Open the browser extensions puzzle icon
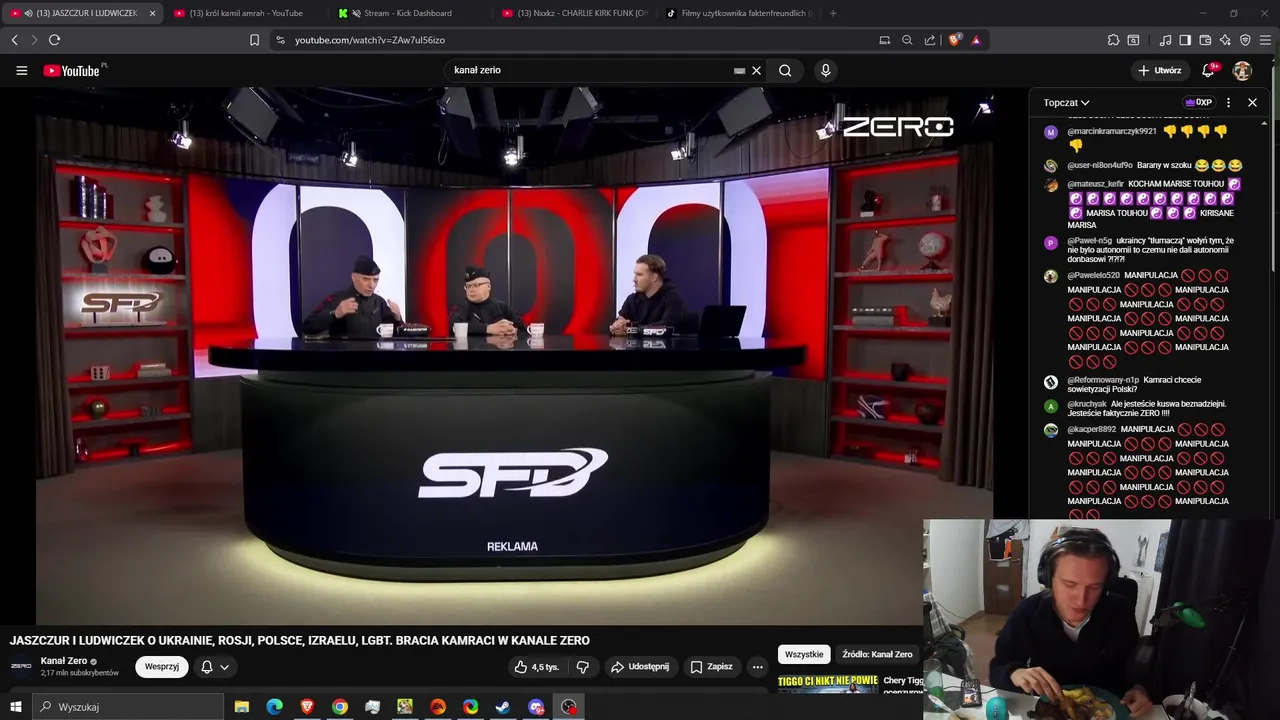 point(1113,40)
